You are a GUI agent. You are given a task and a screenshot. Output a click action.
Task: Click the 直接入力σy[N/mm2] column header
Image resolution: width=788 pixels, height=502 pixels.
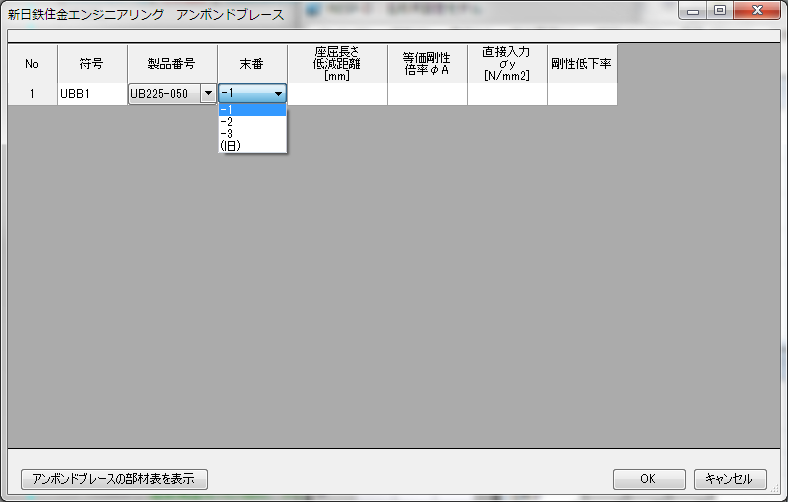click(507, 64)
